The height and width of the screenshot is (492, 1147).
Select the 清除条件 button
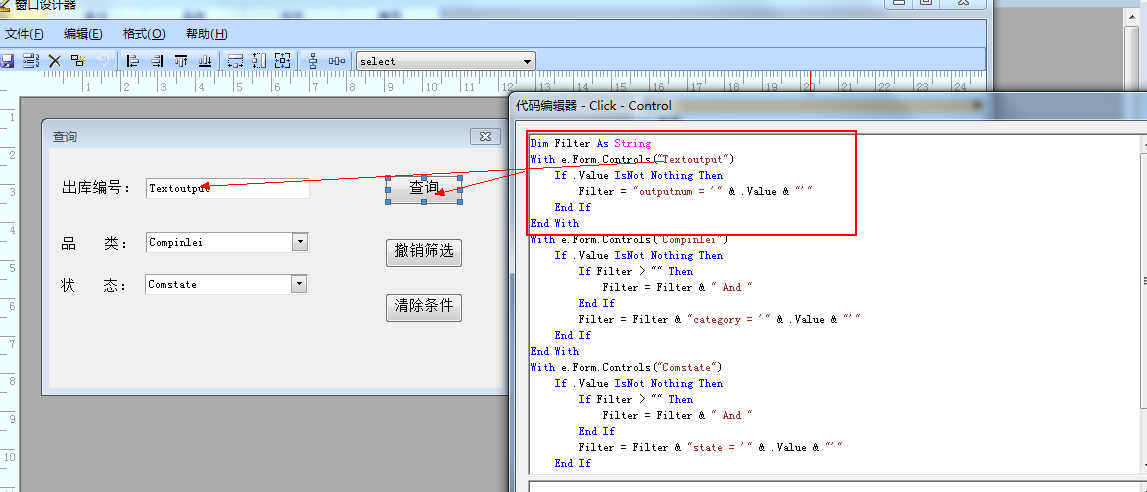pos(424,307)
